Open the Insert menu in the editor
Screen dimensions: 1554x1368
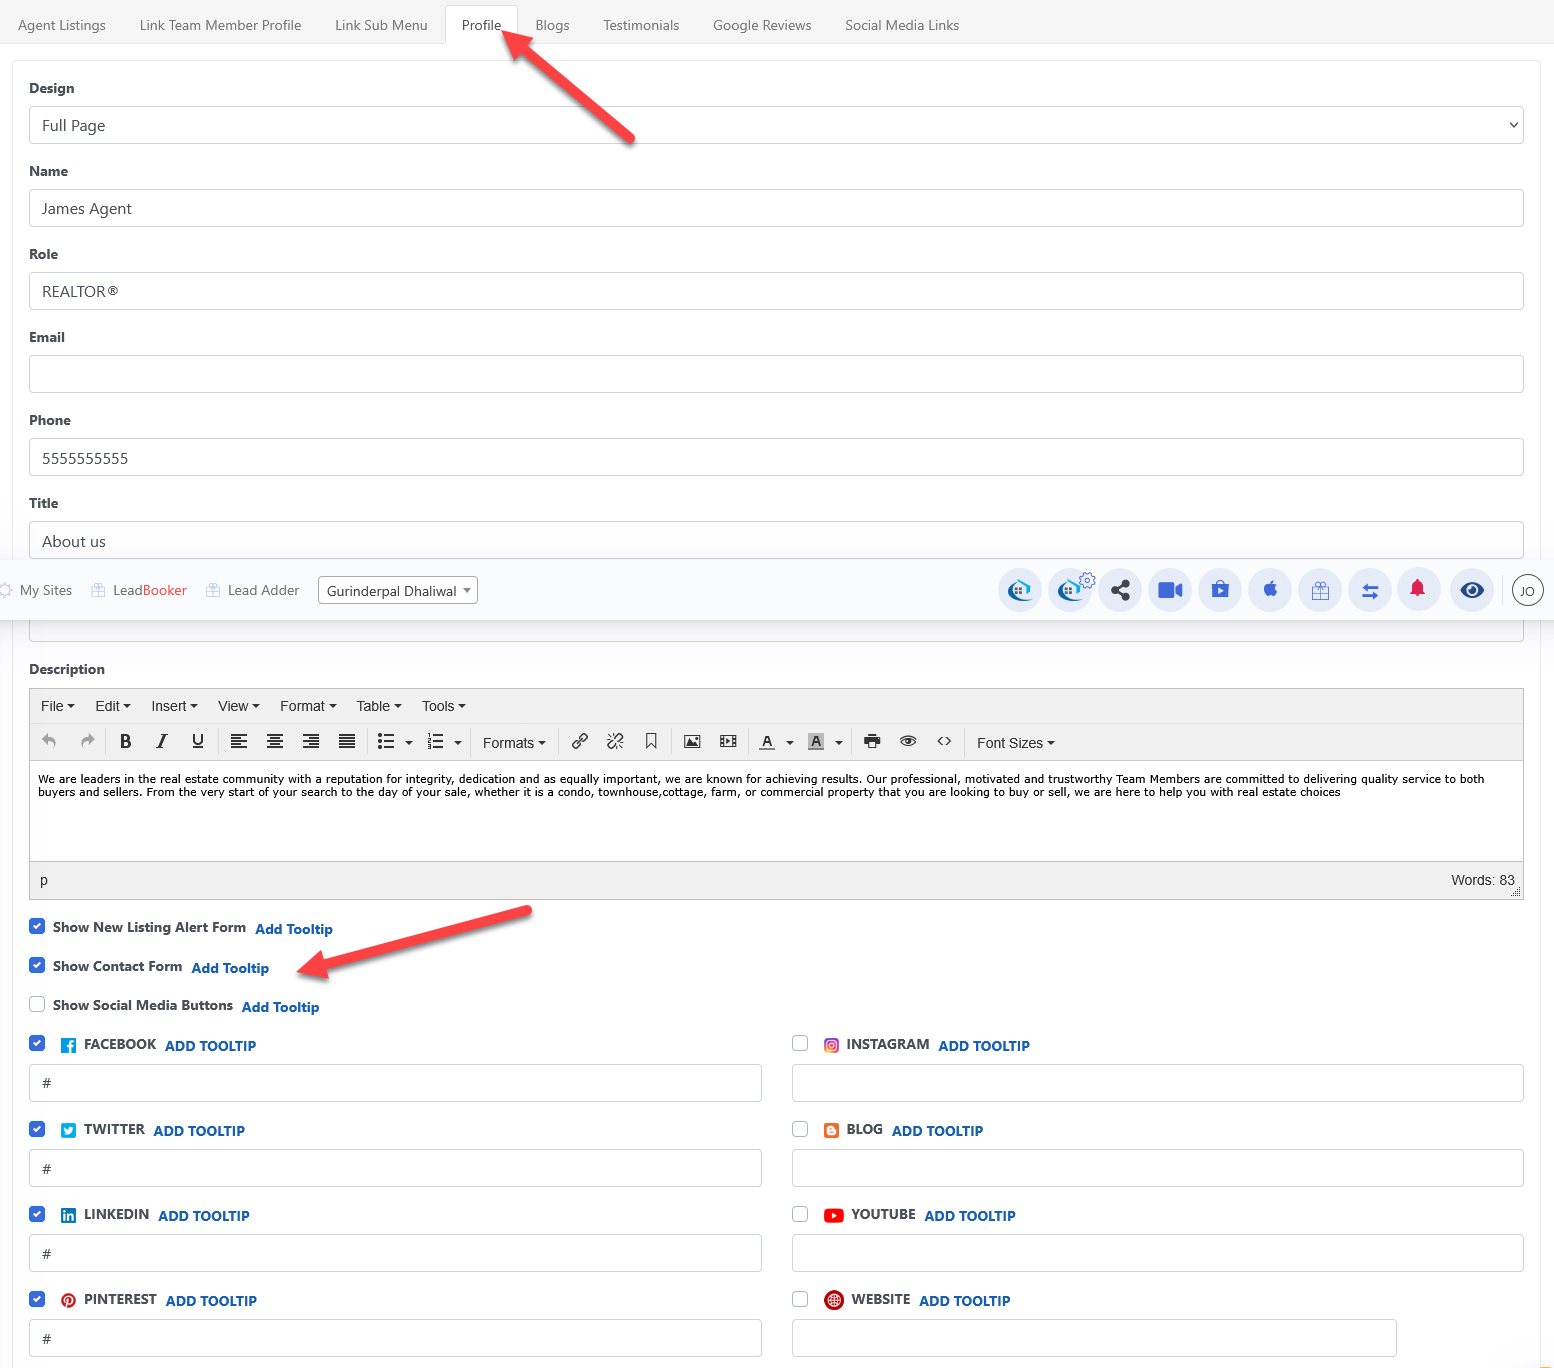[174, 706]
